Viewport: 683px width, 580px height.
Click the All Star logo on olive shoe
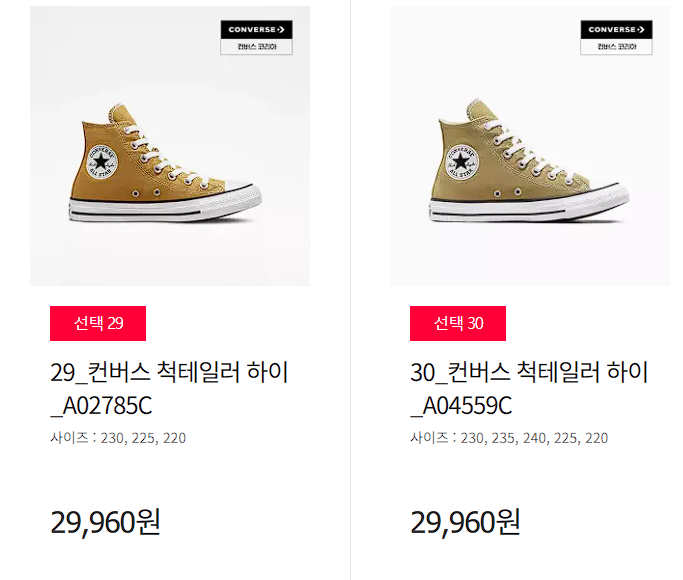(462, 162)
